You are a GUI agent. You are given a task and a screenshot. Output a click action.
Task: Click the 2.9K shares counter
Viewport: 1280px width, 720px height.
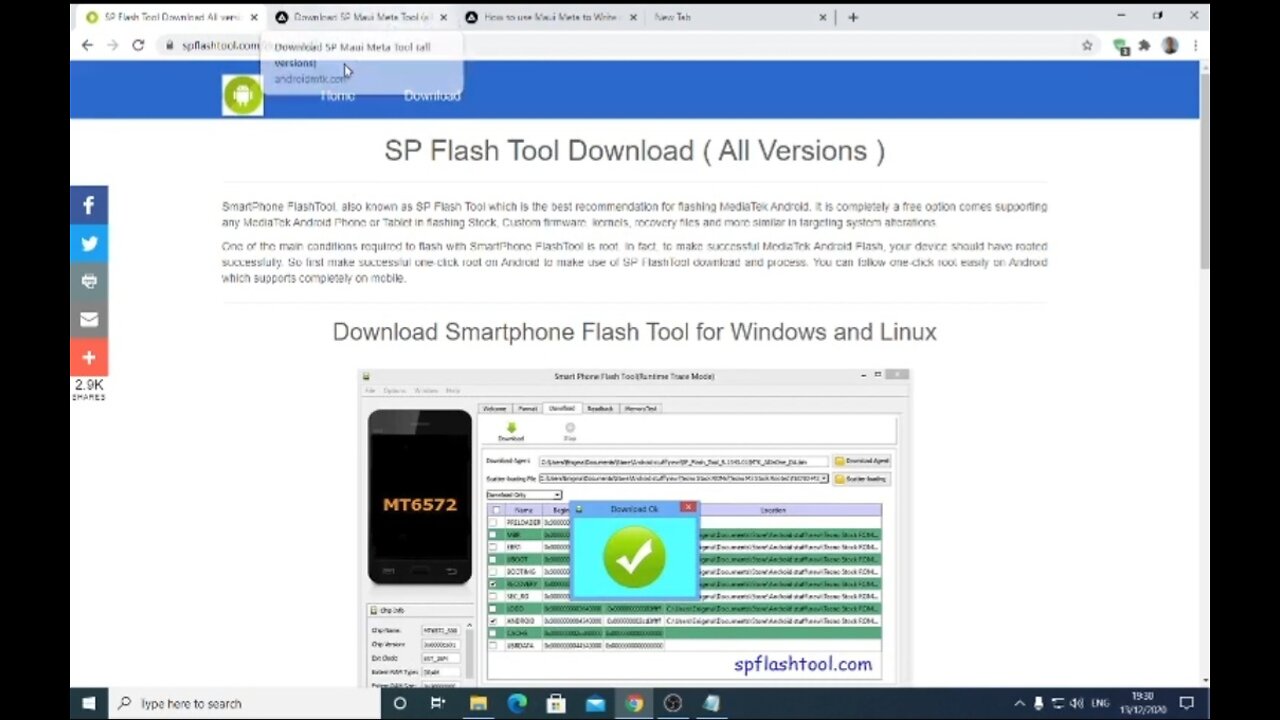click(89, 390)
